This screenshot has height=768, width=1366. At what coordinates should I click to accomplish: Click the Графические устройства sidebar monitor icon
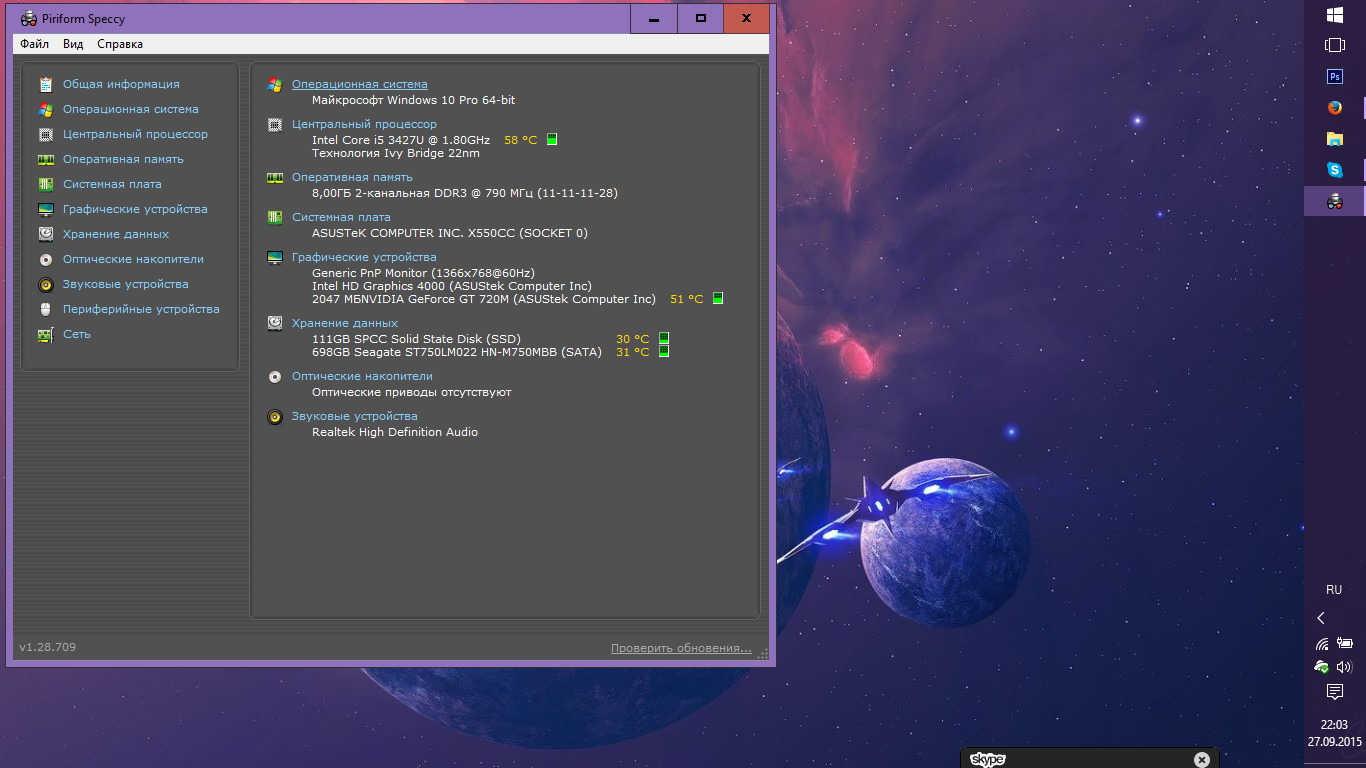click(x=45, y=209)
